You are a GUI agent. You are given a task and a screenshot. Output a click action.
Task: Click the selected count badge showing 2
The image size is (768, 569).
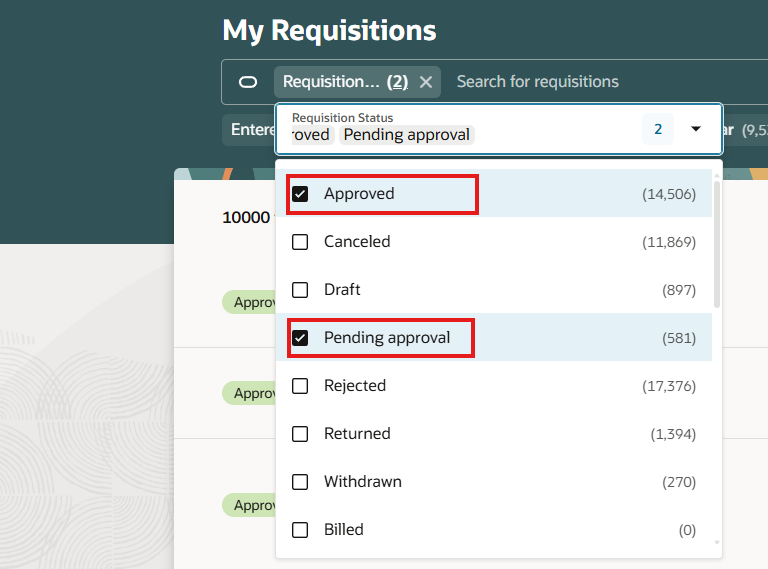(658, 129)
